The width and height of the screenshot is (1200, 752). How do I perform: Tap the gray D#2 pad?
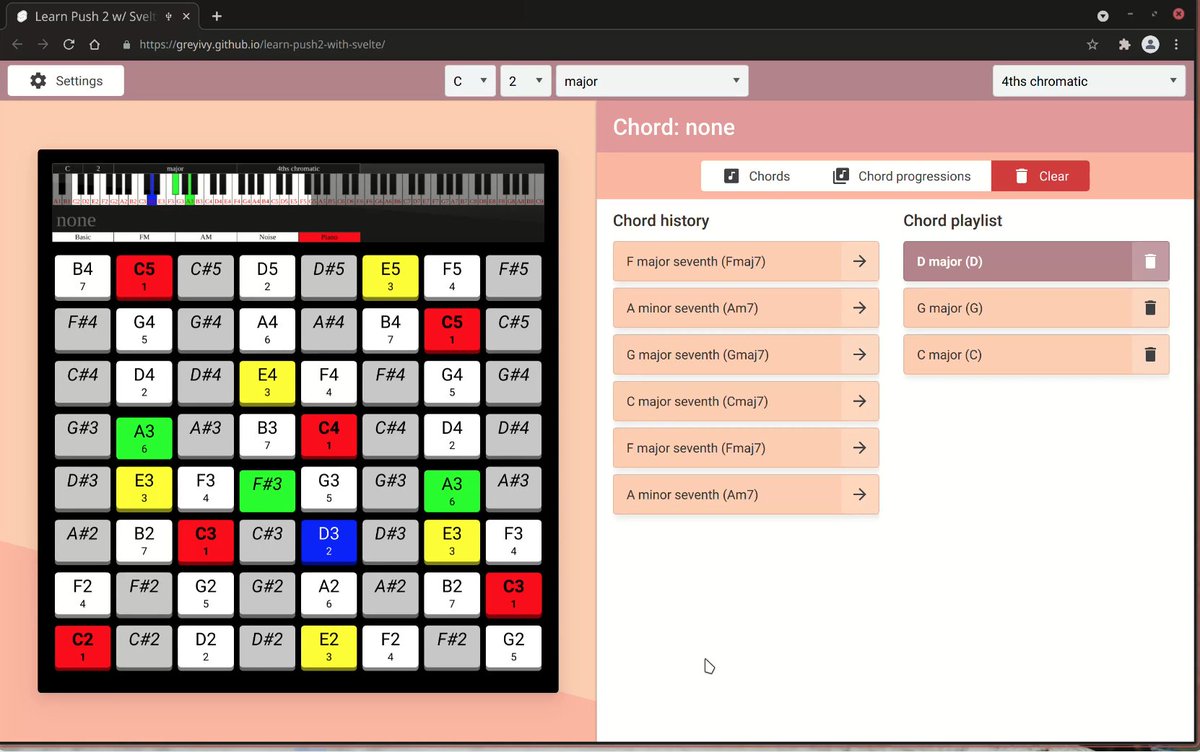point(267,646)
